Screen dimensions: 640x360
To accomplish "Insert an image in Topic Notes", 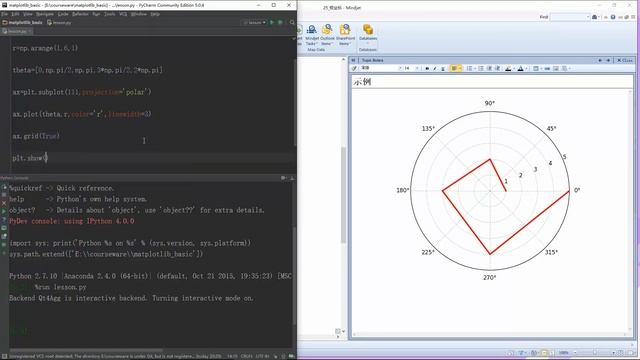I will pyautogui.click(x=556, y=68).
